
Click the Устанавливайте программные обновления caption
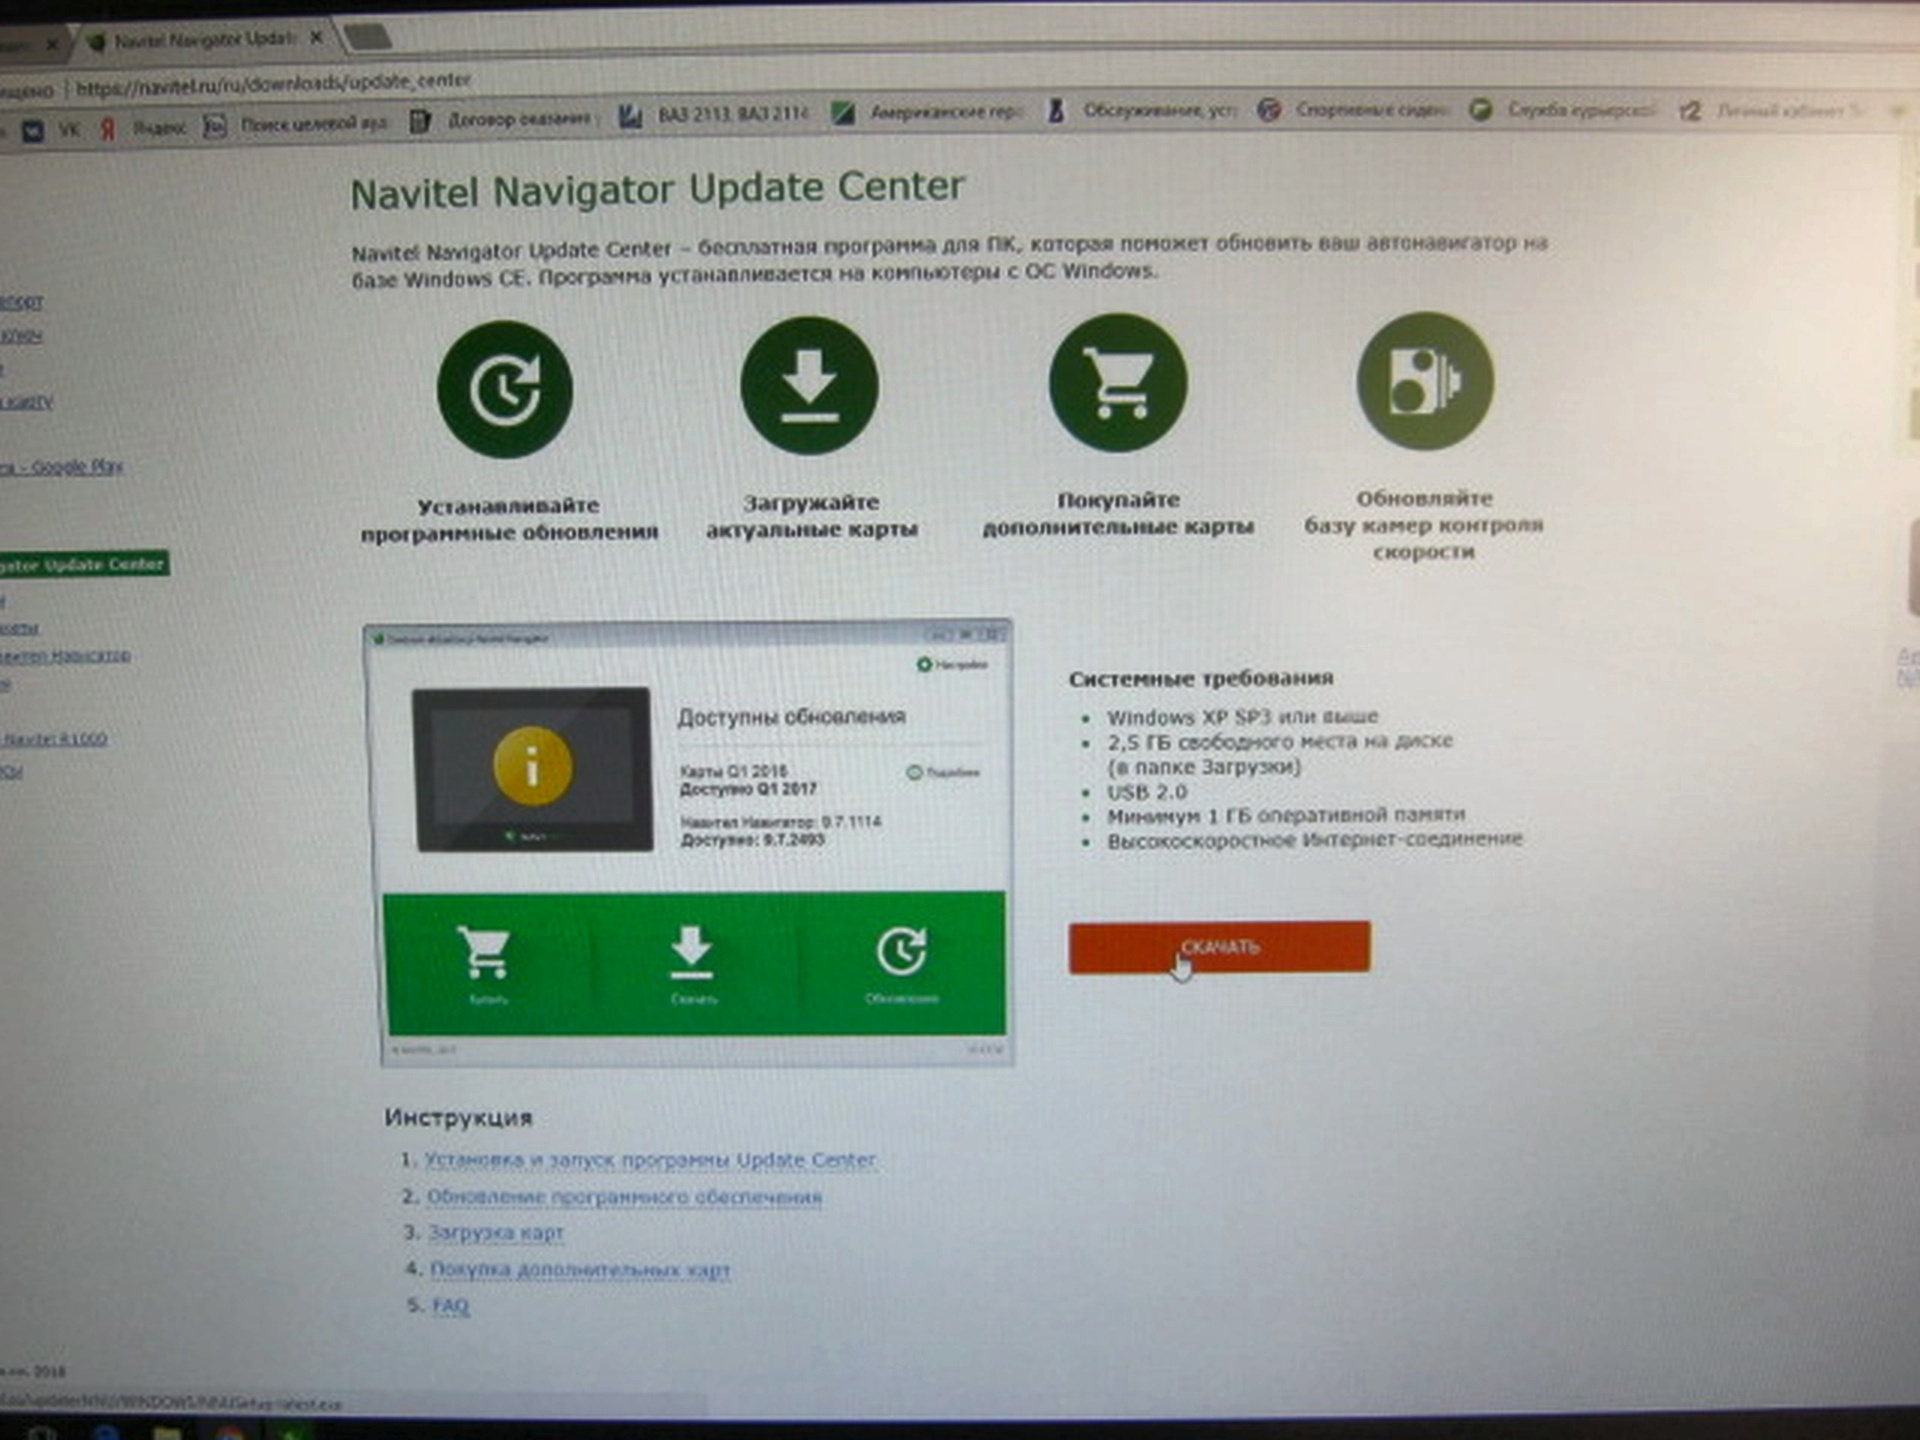(509, 519)
